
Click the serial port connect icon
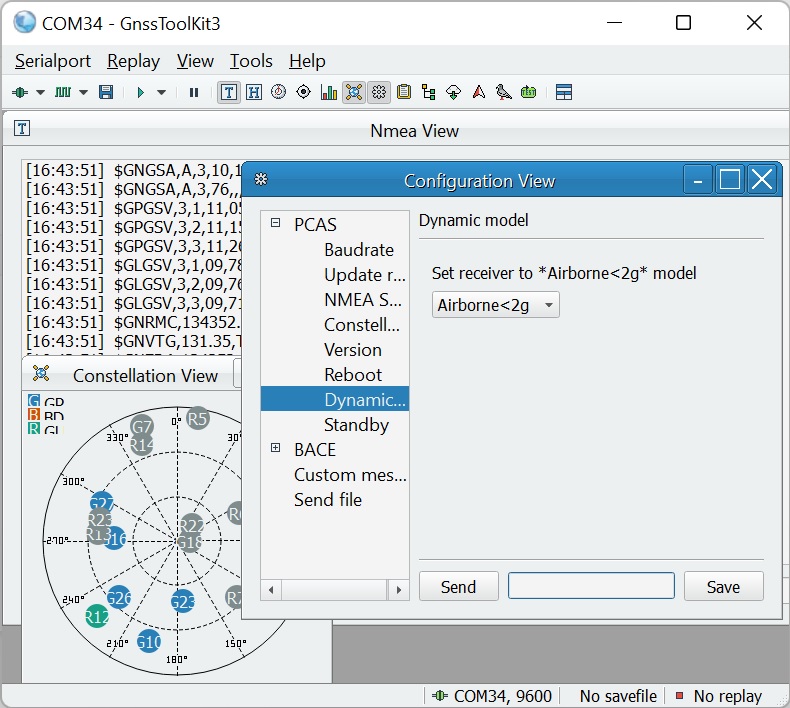pos(20,92)
